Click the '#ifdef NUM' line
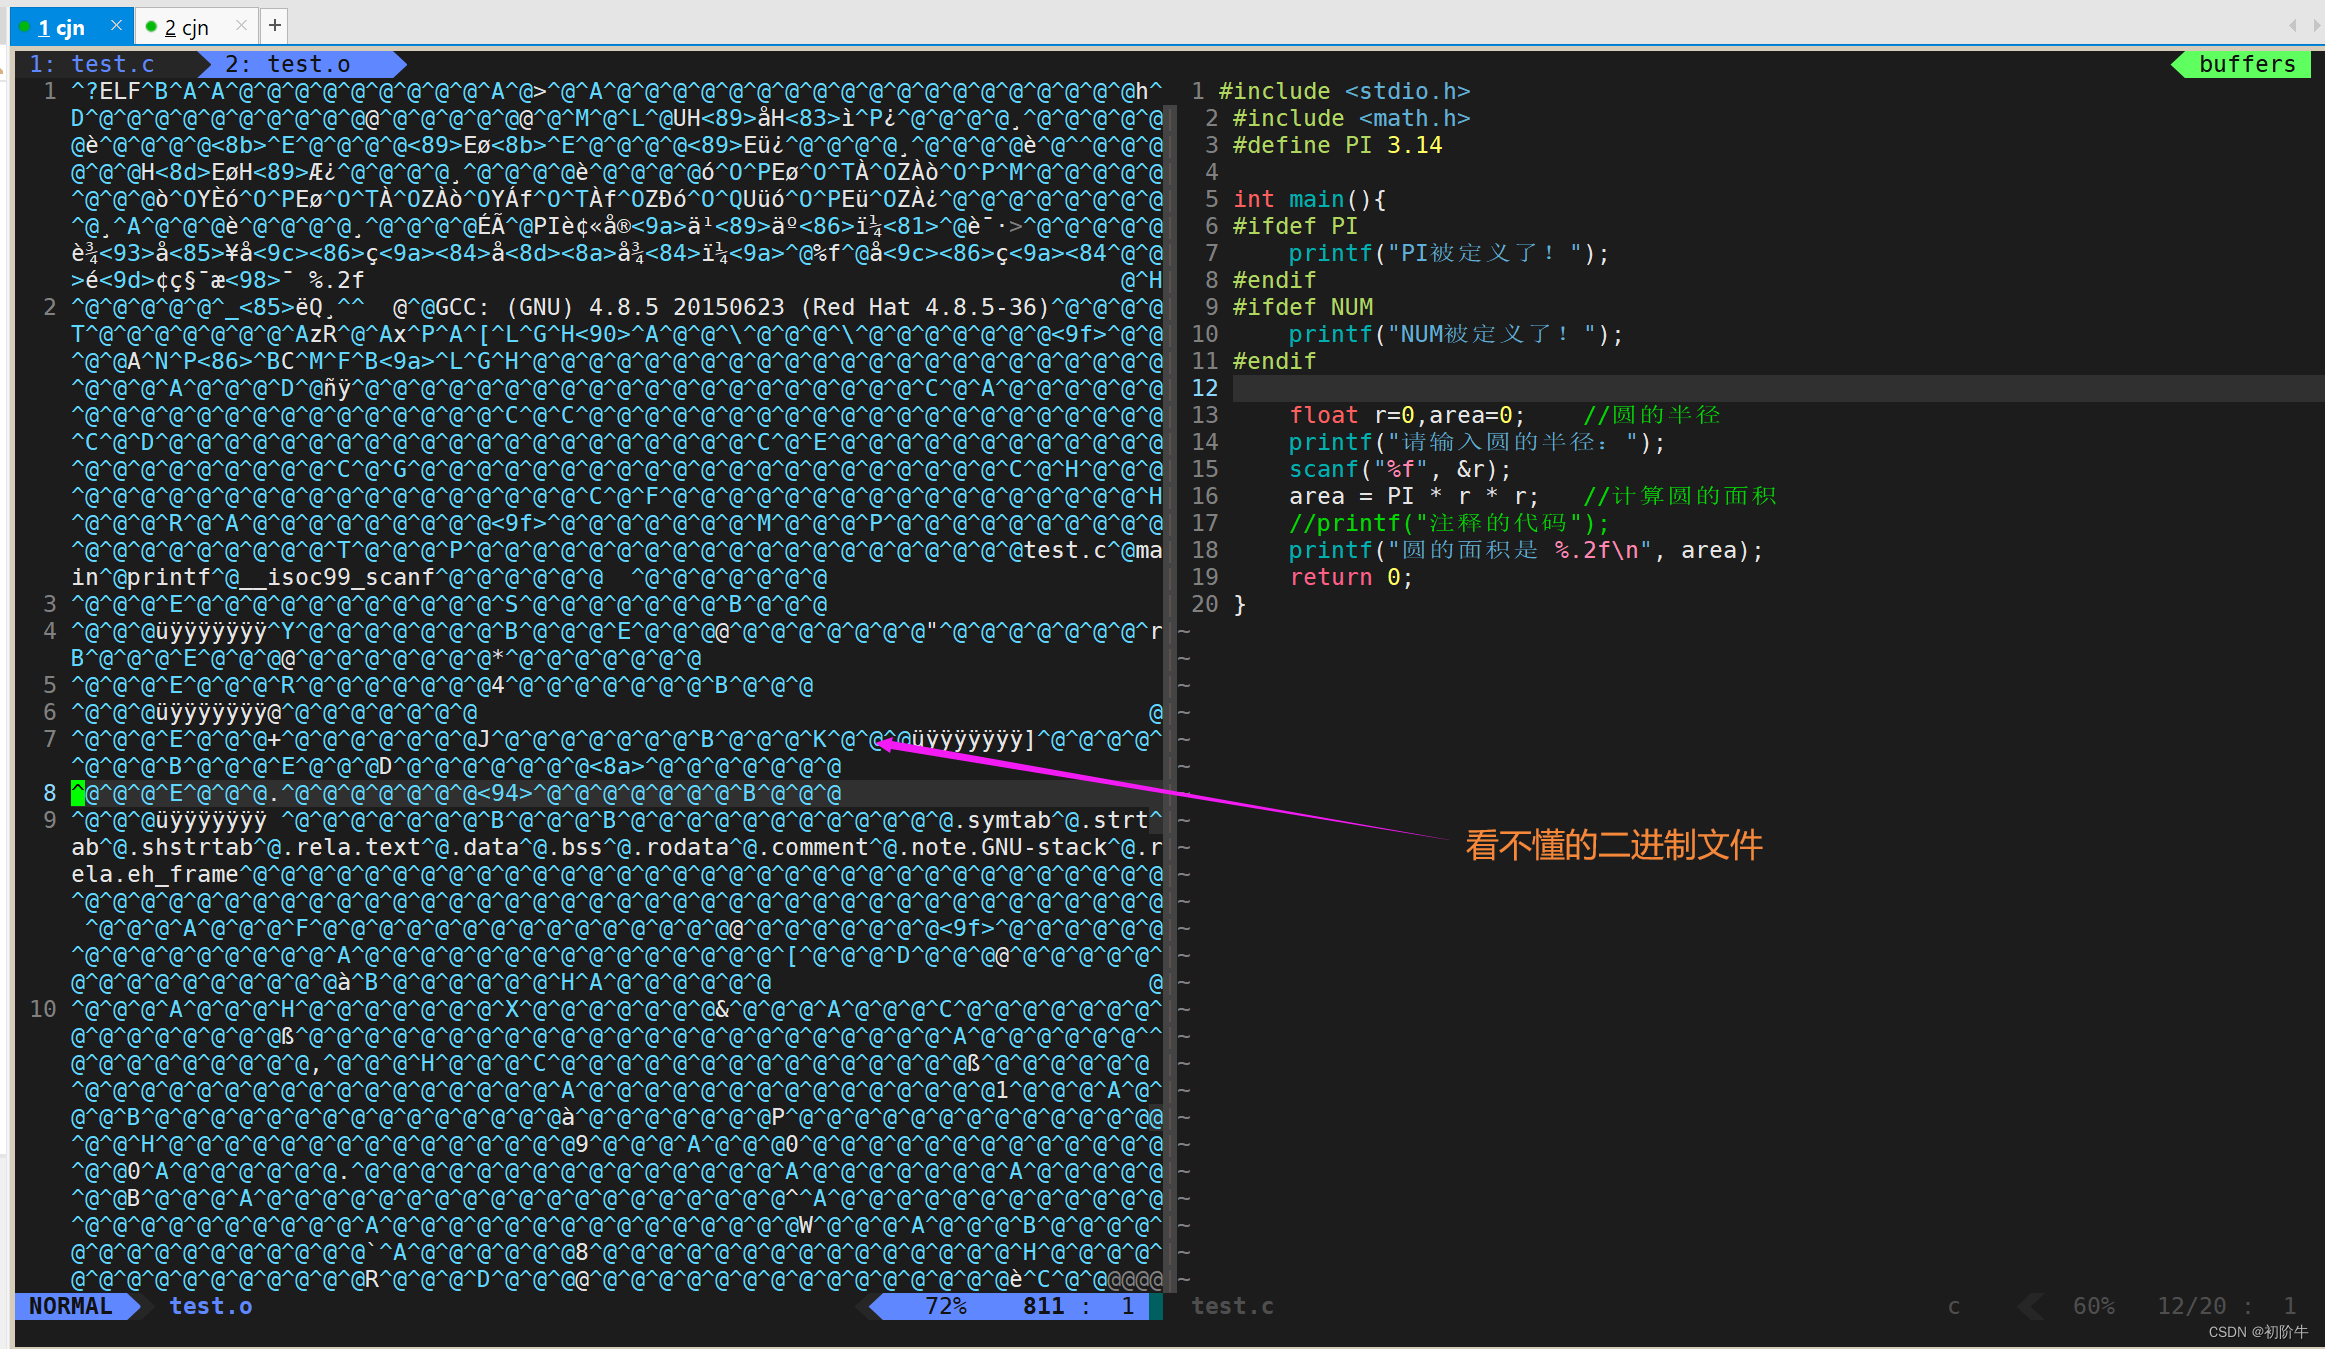Viewport: 2325px width, 1349px height. pyautogui.click(x=1302, y=307)
